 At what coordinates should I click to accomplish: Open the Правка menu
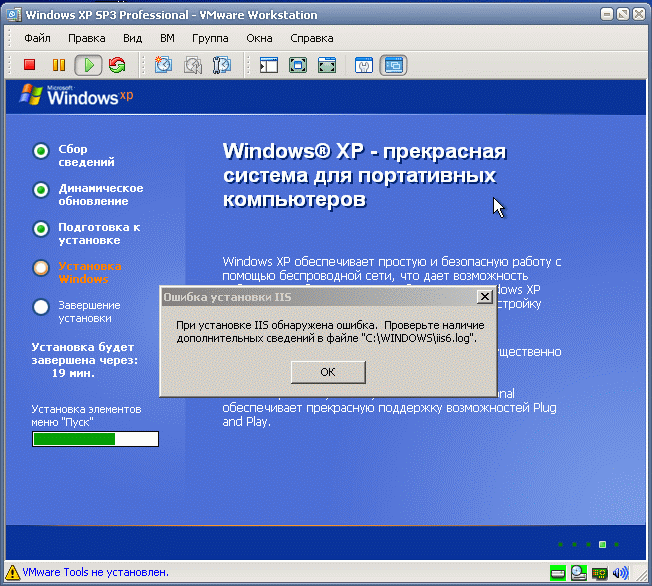point(86,38)
